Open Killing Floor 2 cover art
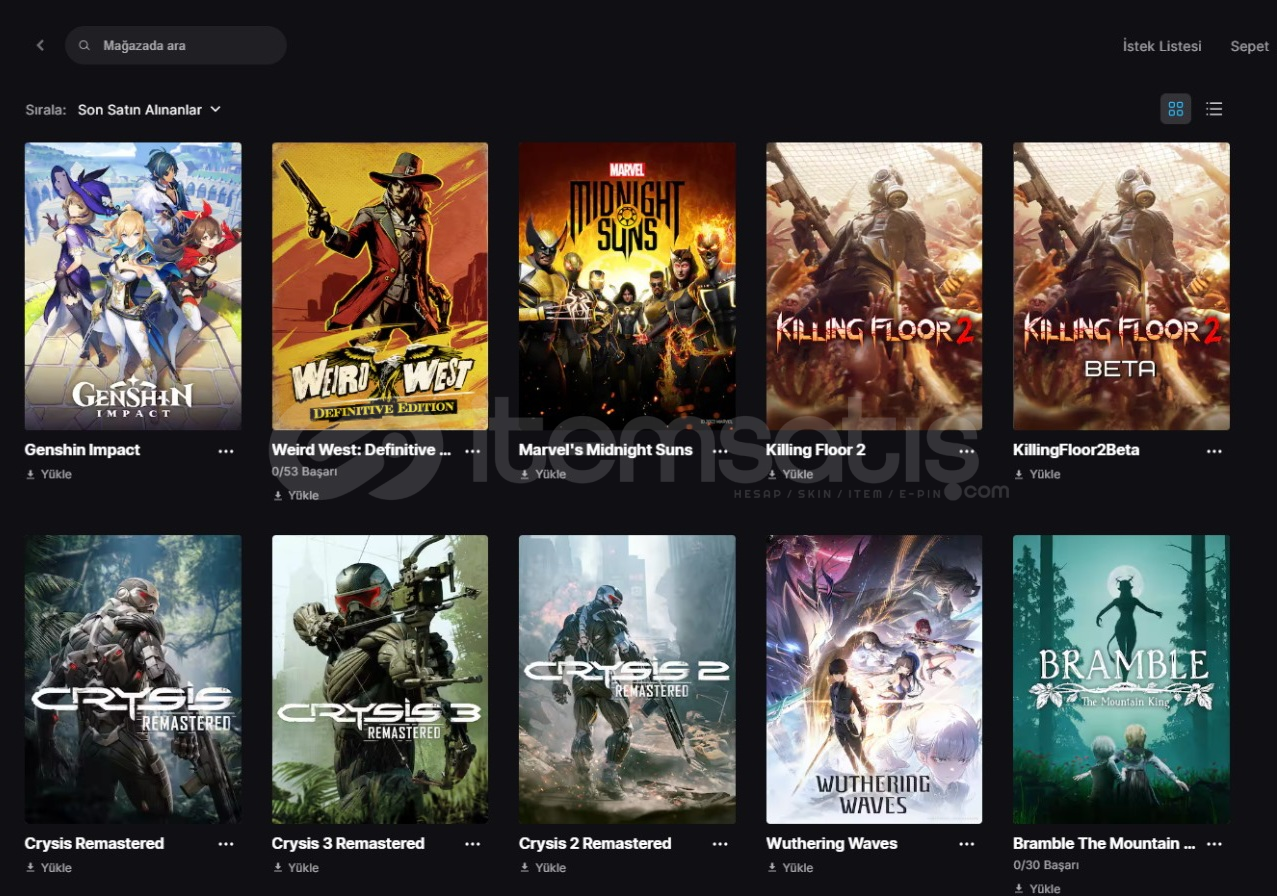 (x=874, y=286)
